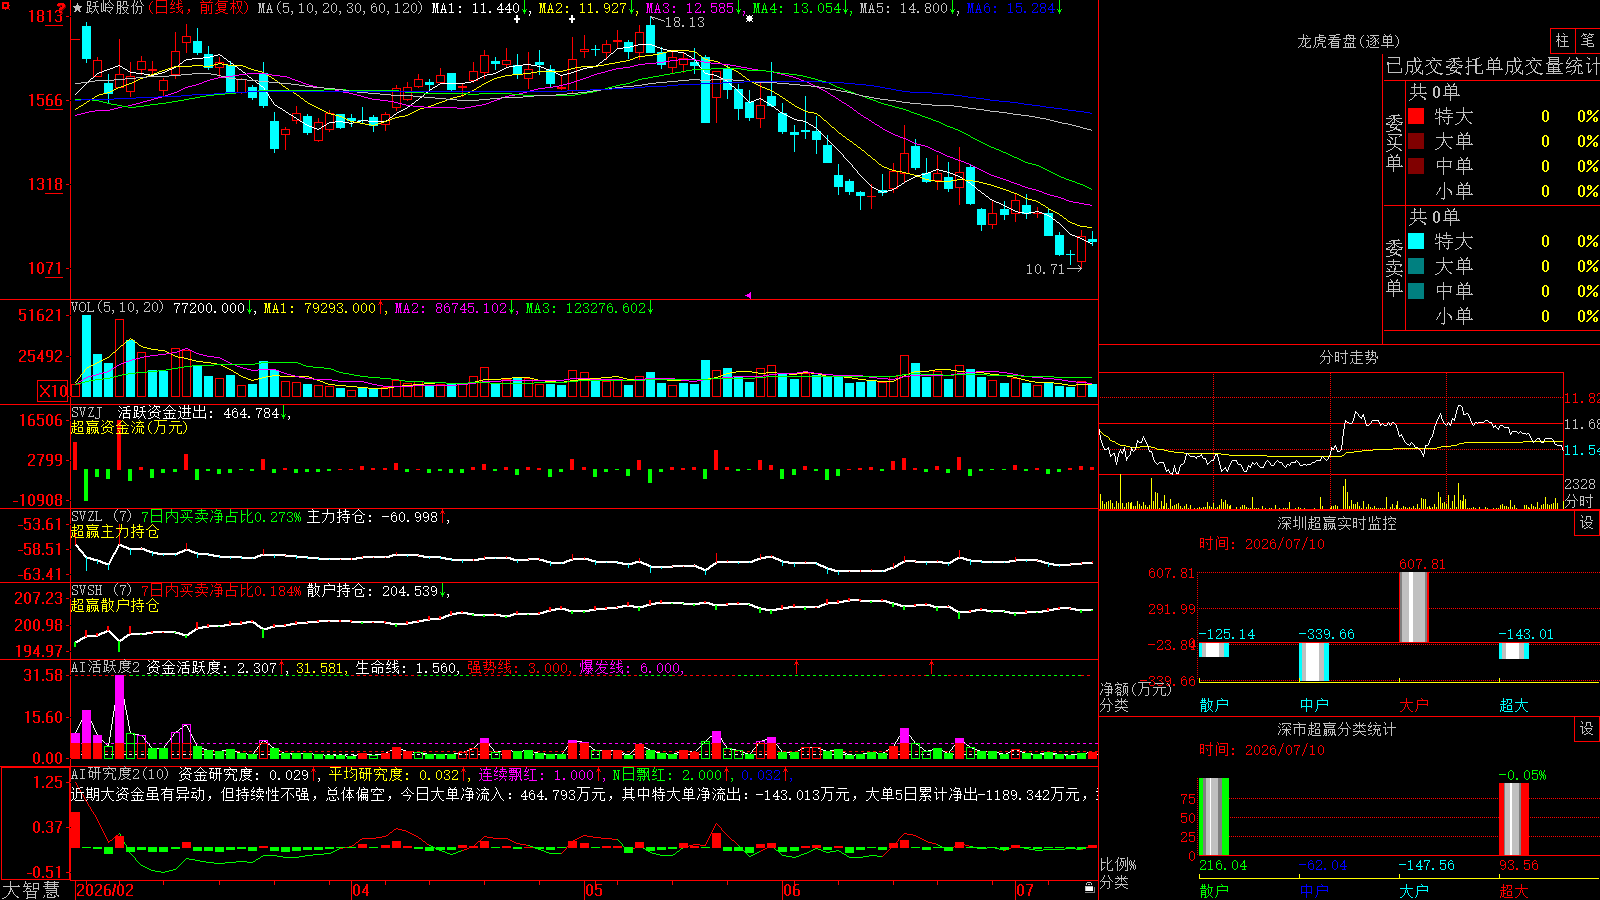This screenshot has height=900, width=1600.
Task: Click the teal 大单 sell order swatch
Action: click(1416, 266)
